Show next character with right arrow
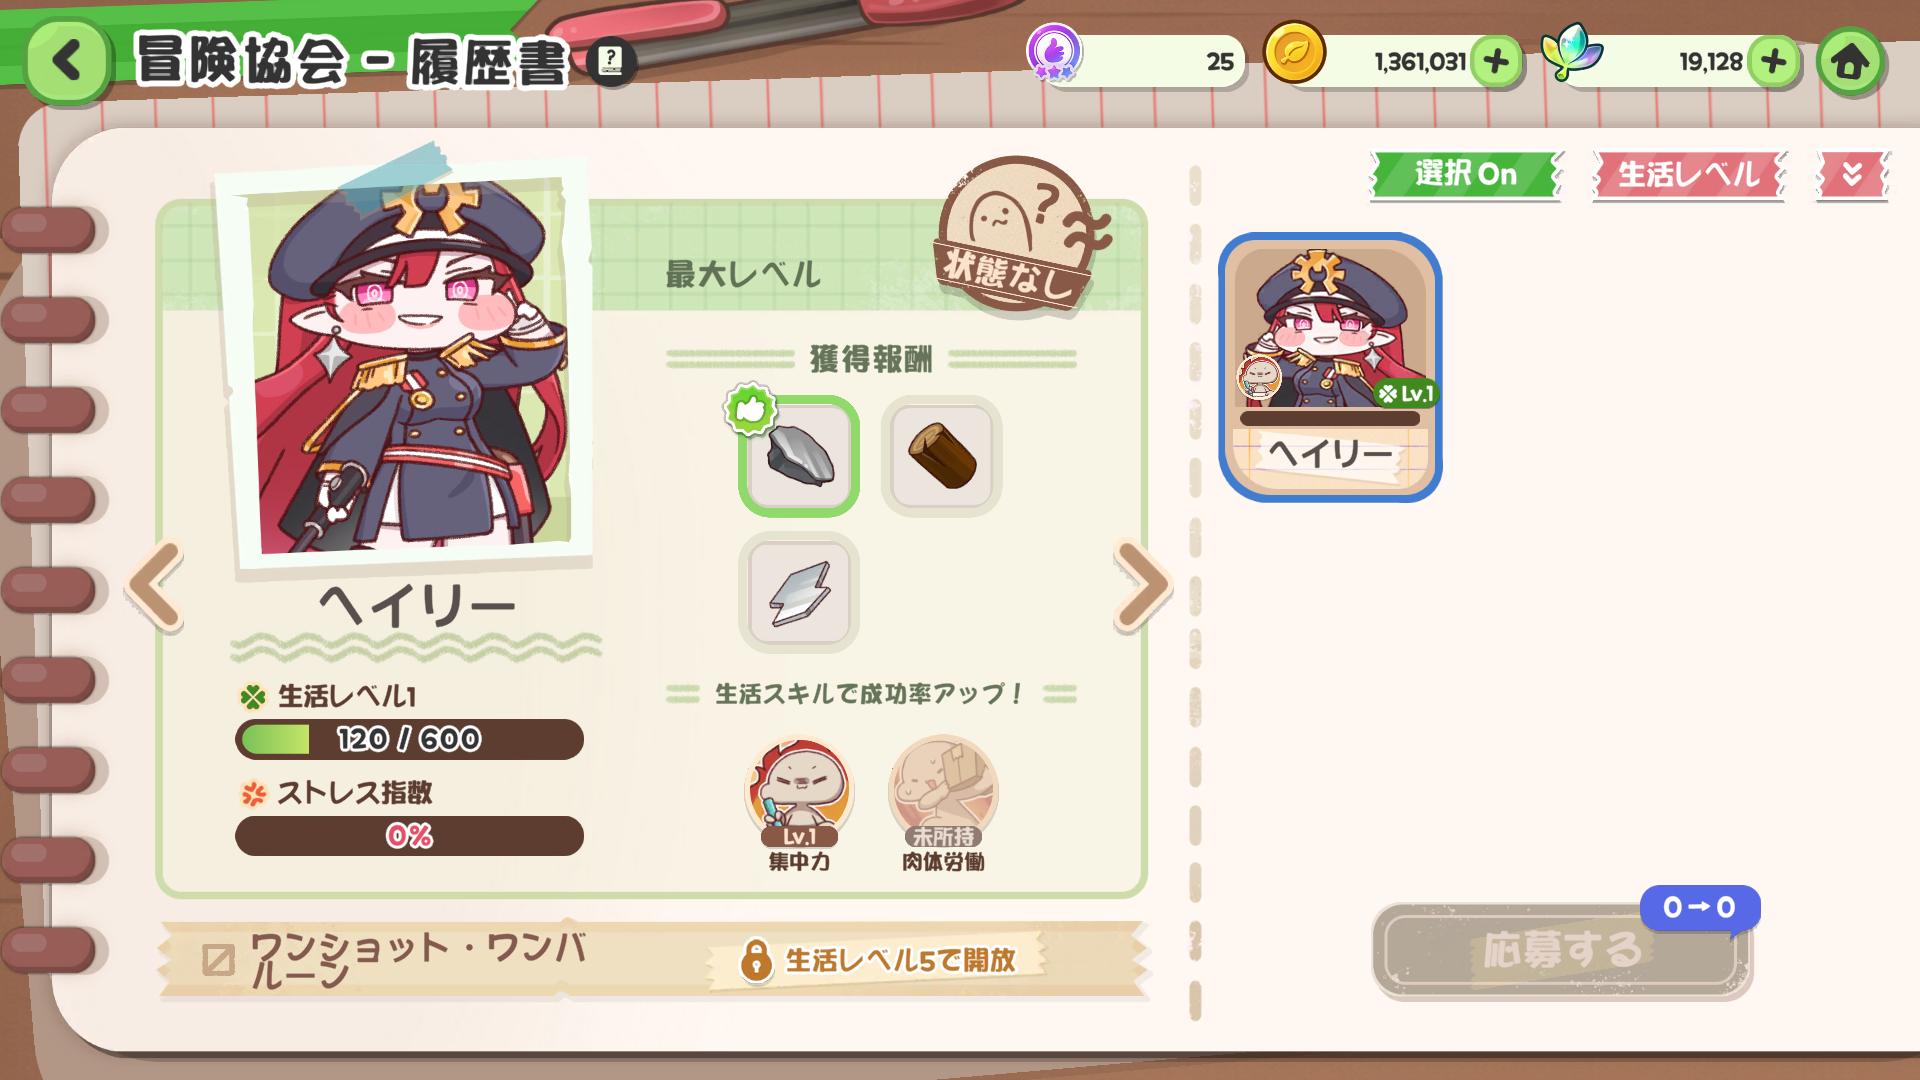 (1142, 586)
